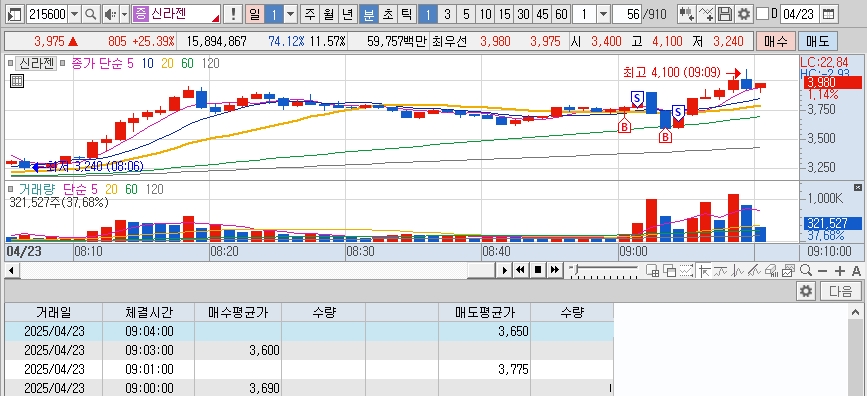Choose the 60-minute interval tab
Screen dimensions: 867x396
[561, 14]
